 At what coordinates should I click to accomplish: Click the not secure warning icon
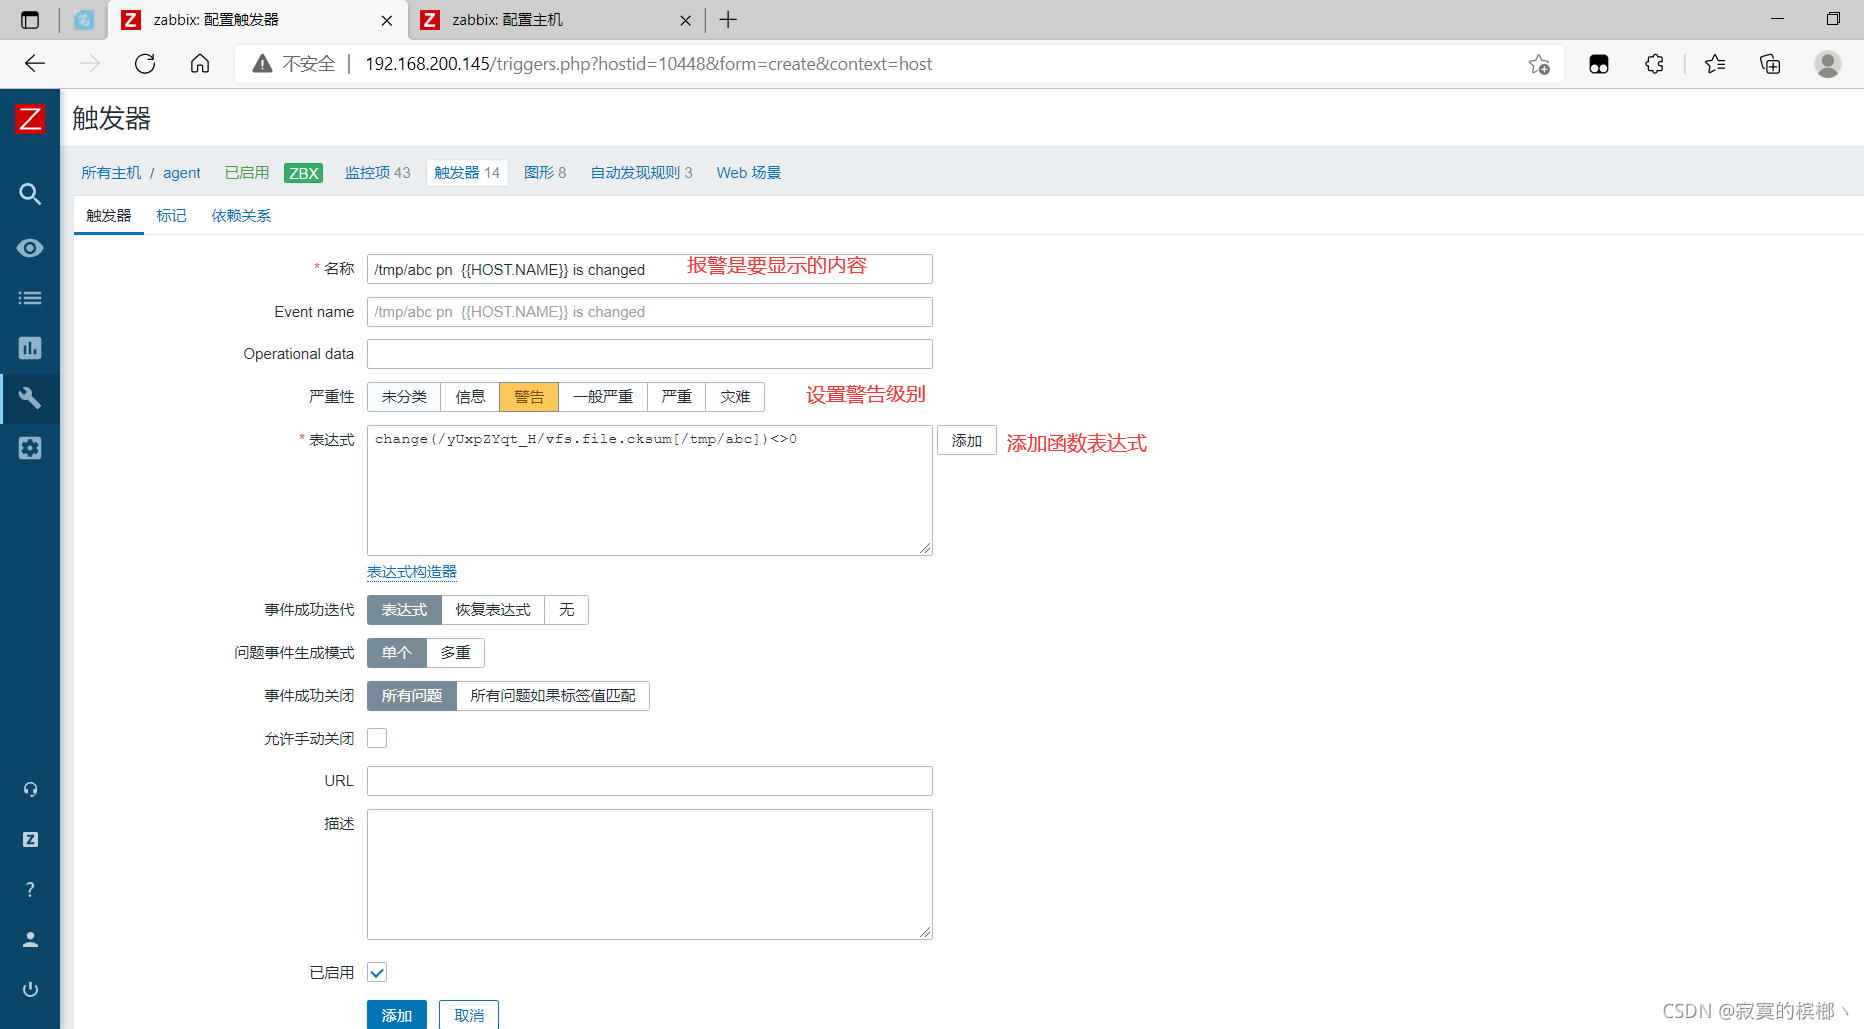click(262, 64)
